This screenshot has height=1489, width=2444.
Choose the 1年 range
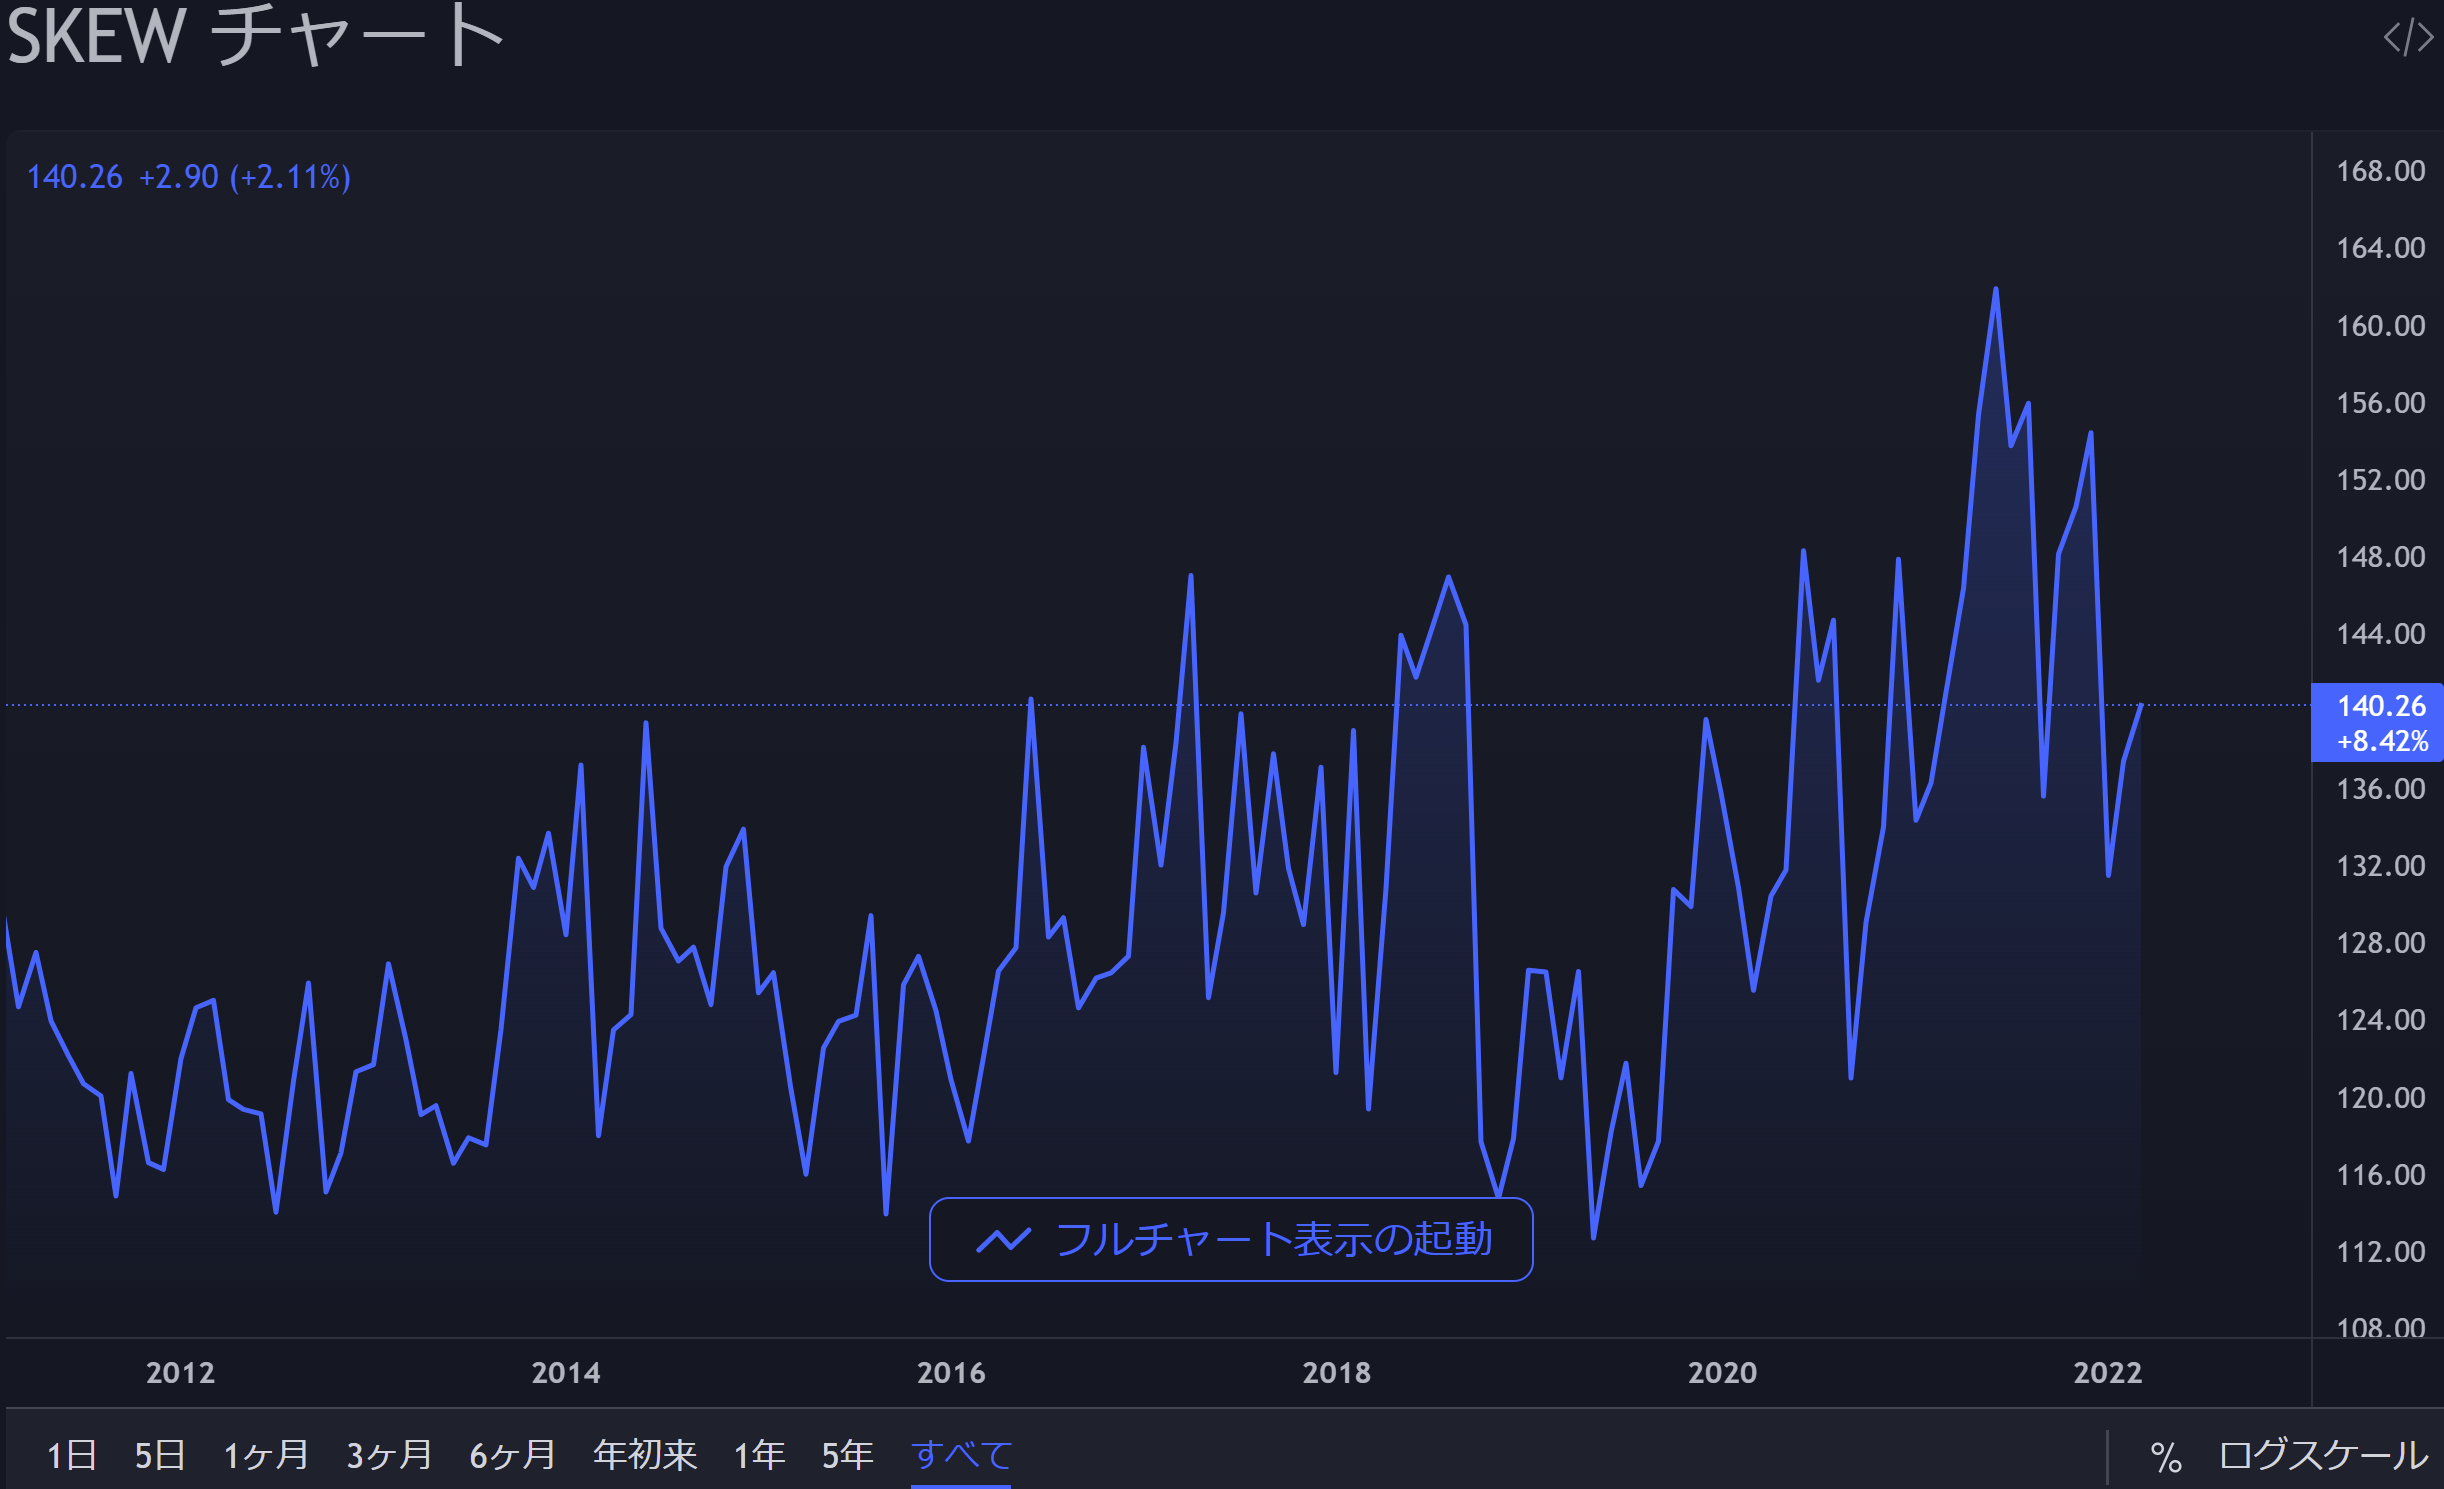click(759, 1456)
